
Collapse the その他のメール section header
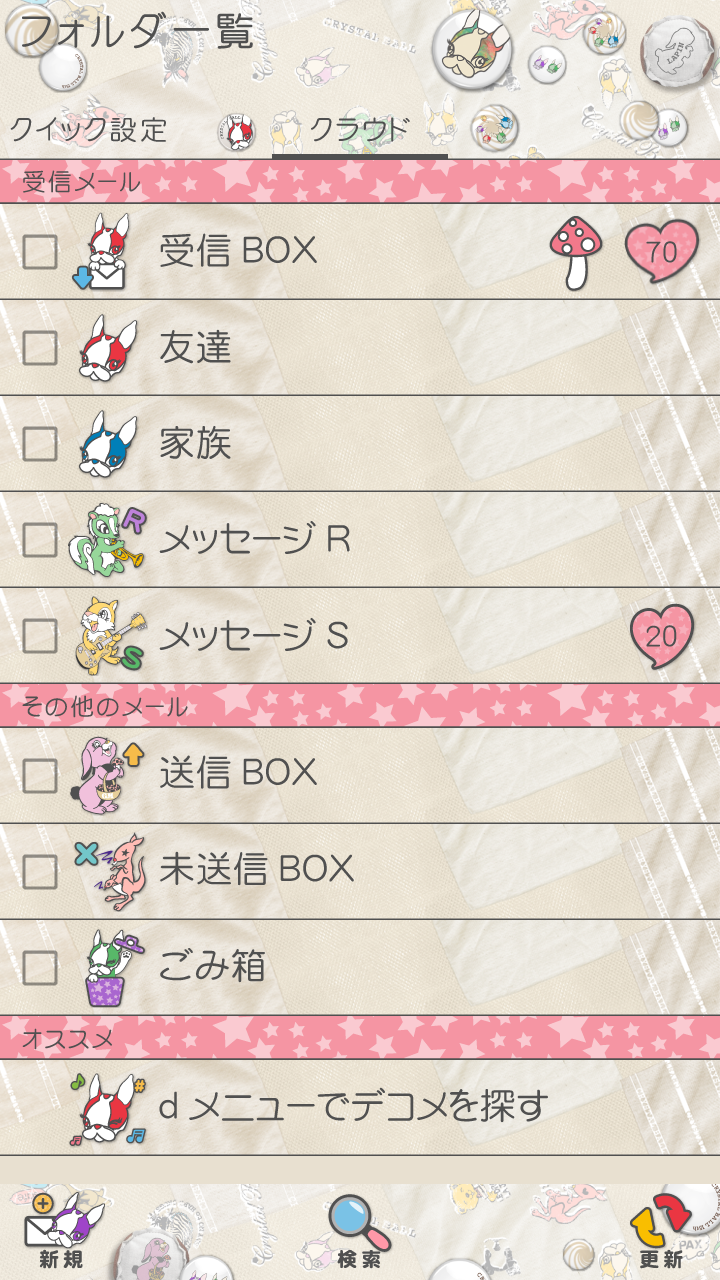click(x=360, y=706)
